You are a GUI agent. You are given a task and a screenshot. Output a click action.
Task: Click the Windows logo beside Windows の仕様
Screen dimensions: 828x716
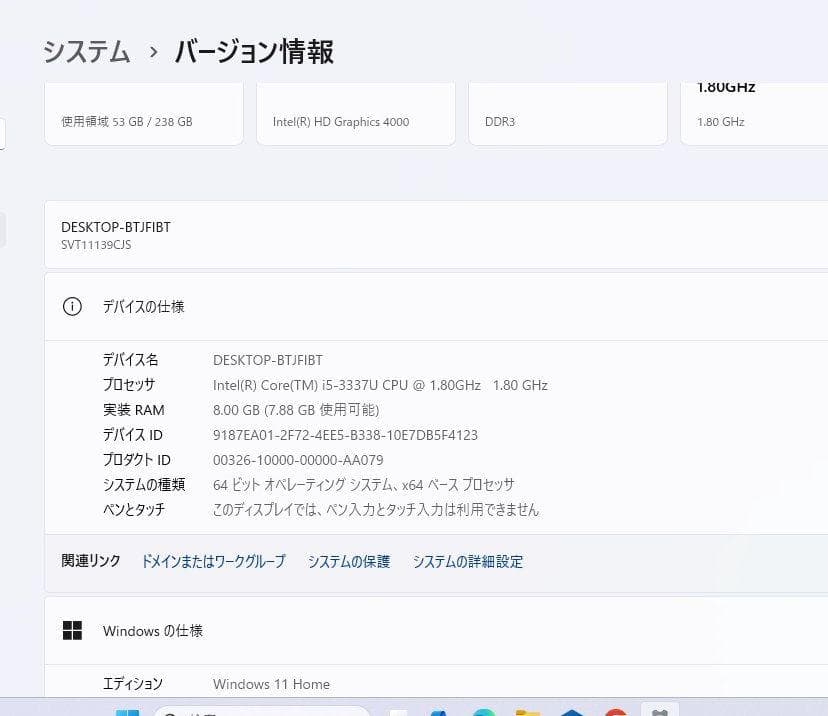[73, 631]
